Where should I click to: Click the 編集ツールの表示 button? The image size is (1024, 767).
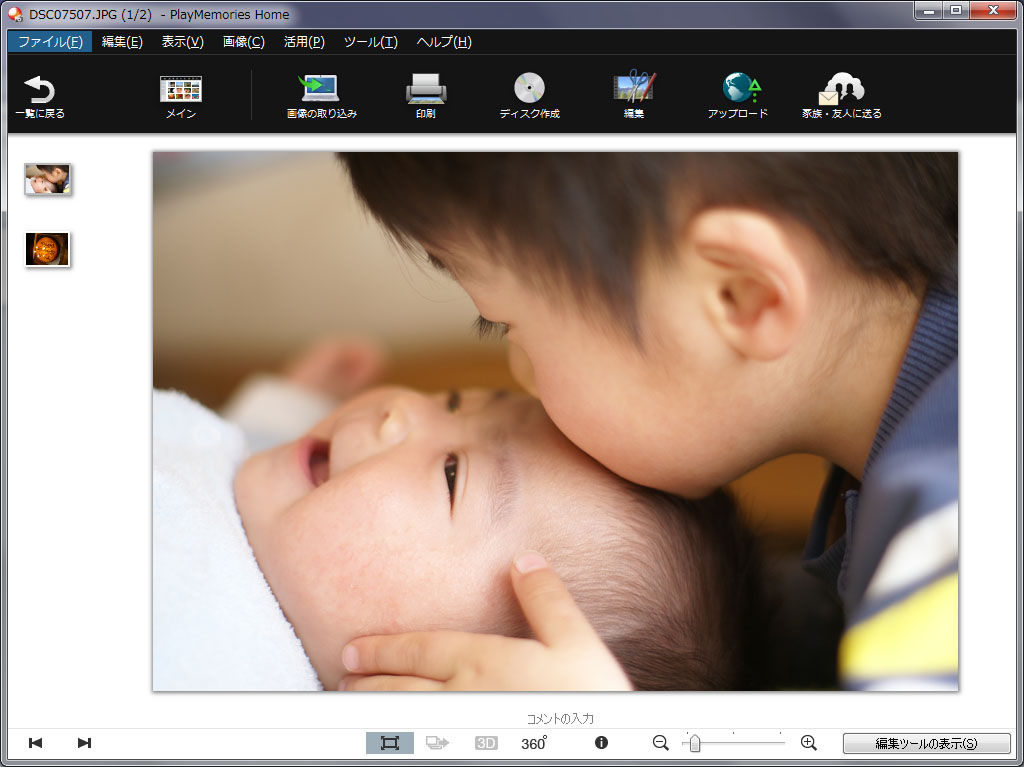926,744
